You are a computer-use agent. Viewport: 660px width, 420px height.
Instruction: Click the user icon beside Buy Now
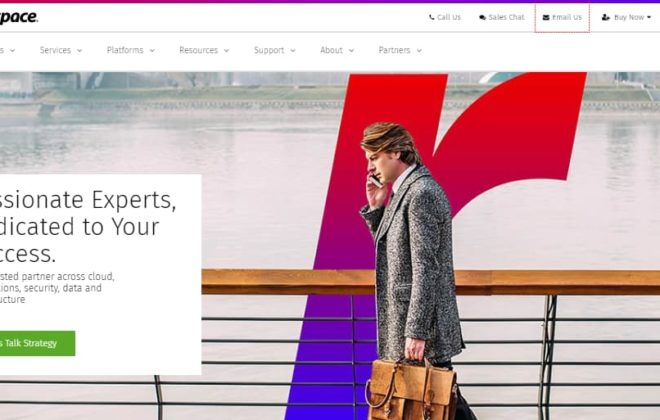[606, 17]
